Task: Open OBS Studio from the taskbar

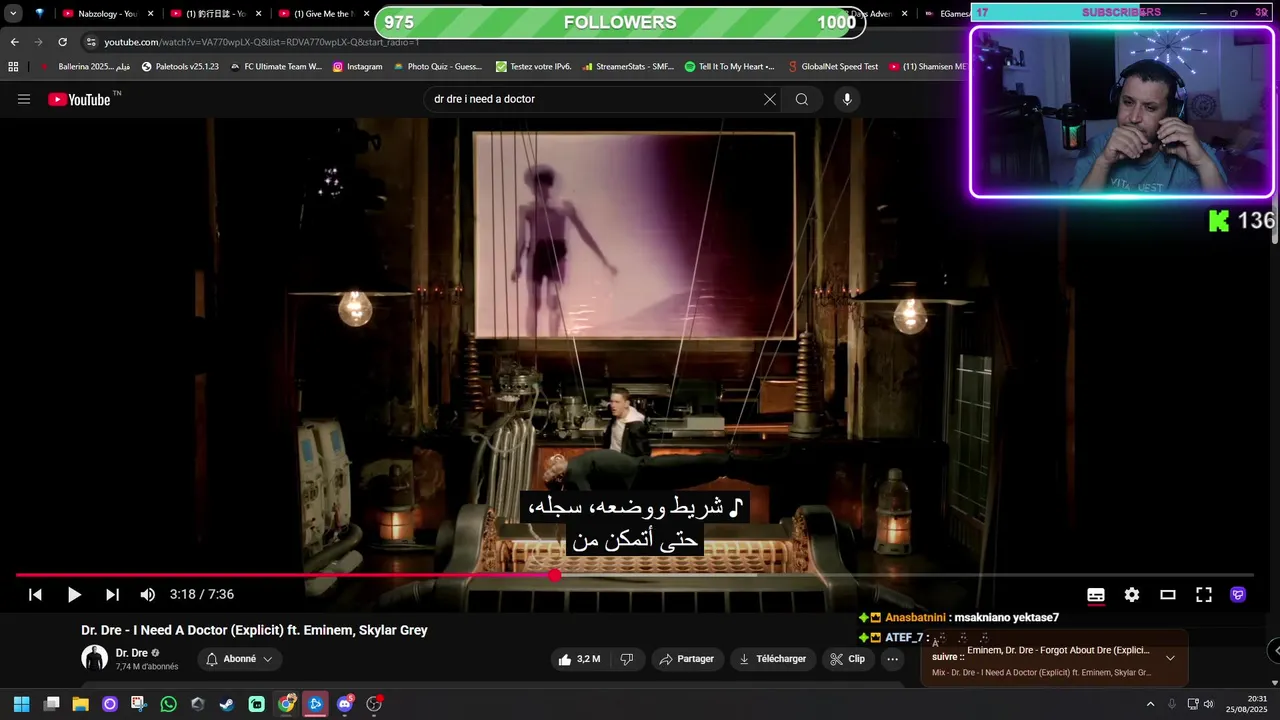Action: [x=374, y=704]
